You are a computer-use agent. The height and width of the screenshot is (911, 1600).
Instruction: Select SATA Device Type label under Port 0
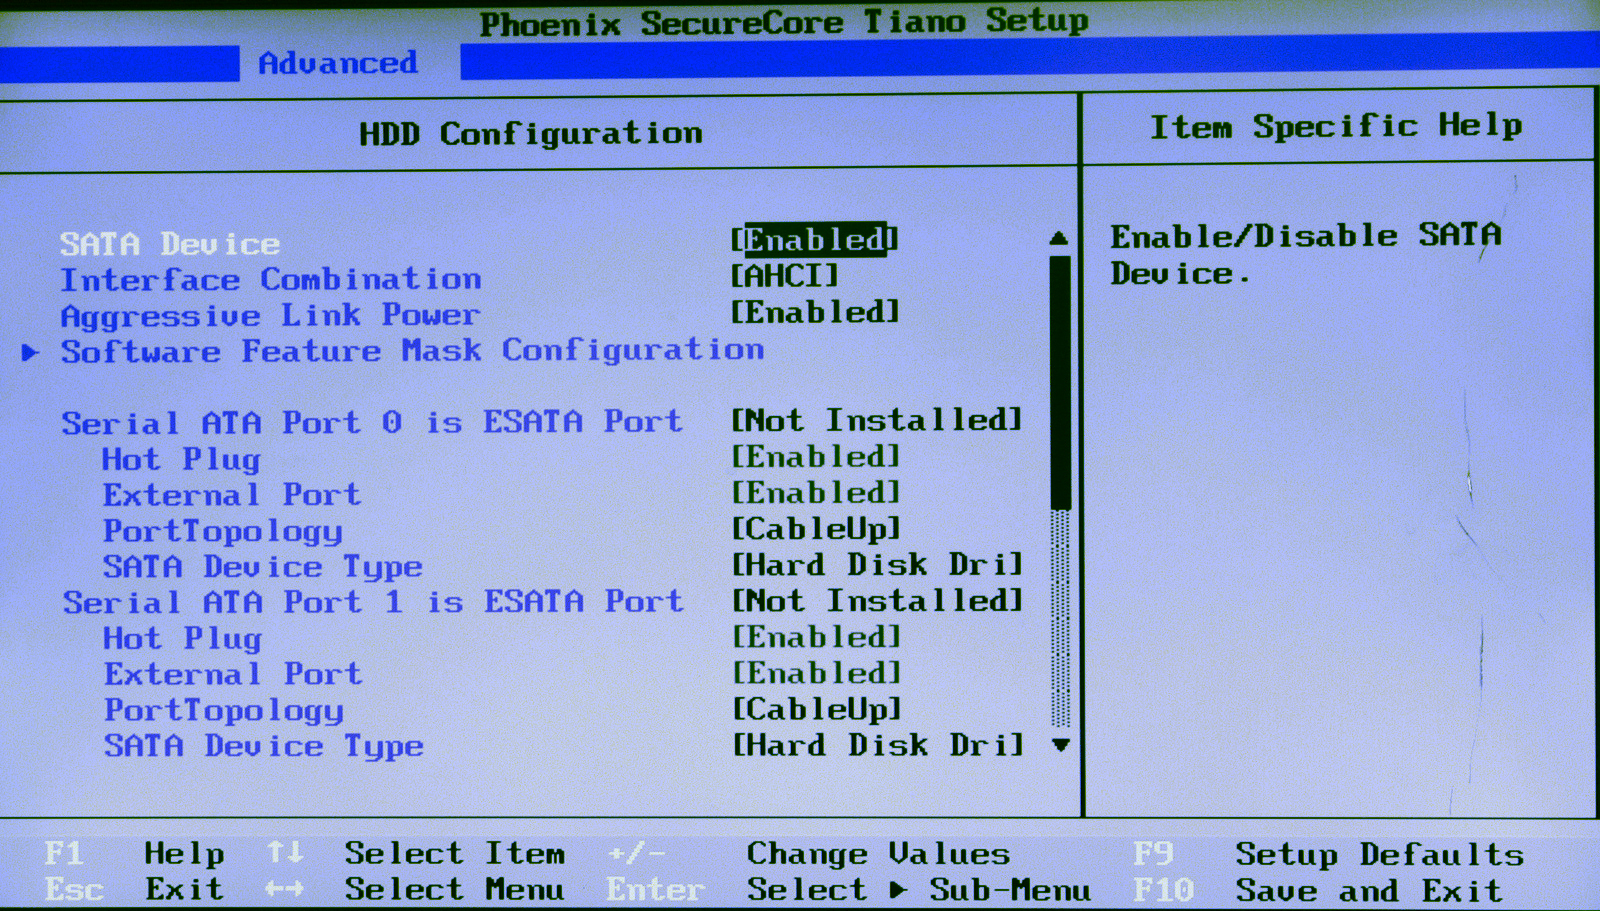pos(263,567)
